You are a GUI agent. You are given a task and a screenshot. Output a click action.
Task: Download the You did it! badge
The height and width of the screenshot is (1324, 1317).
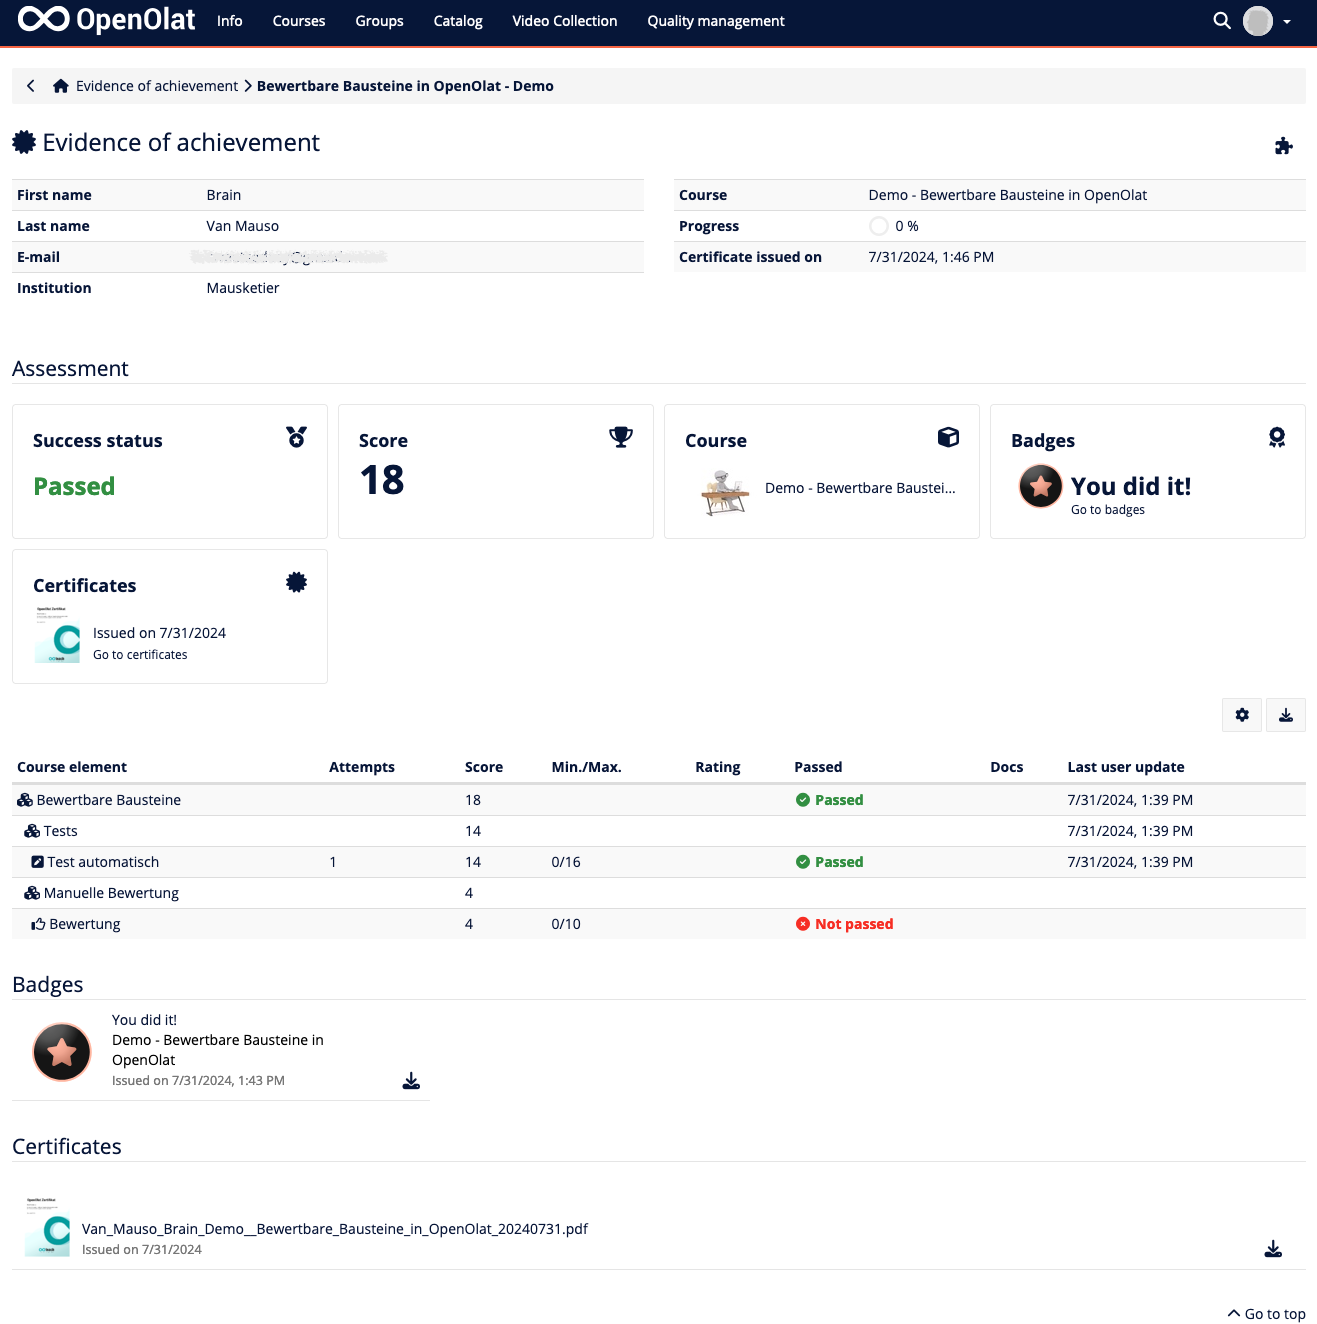[411, 1081]
